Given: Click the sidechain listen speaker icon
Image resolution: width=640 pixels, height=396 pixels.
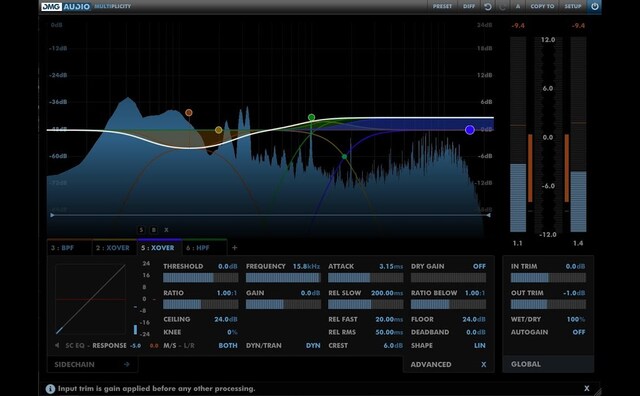Looking at the screenshot, I should (57, 345).
